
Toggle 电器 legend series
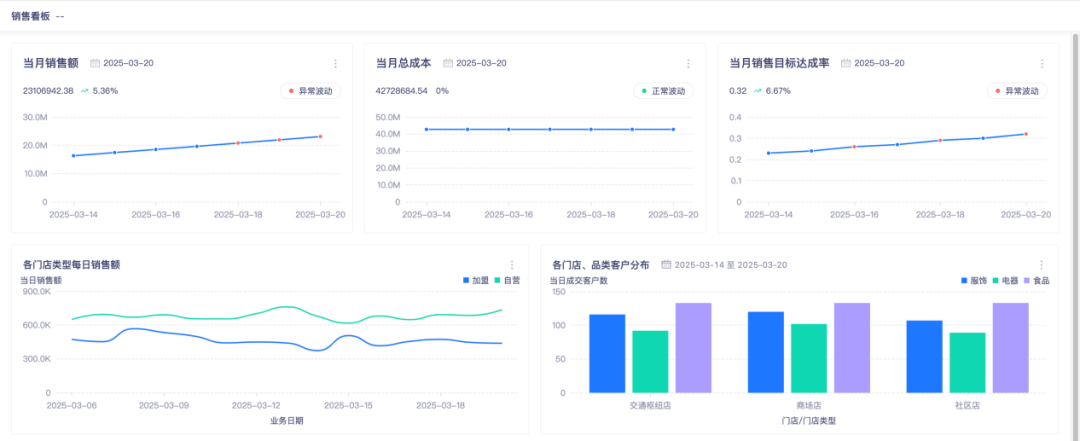1005,281
